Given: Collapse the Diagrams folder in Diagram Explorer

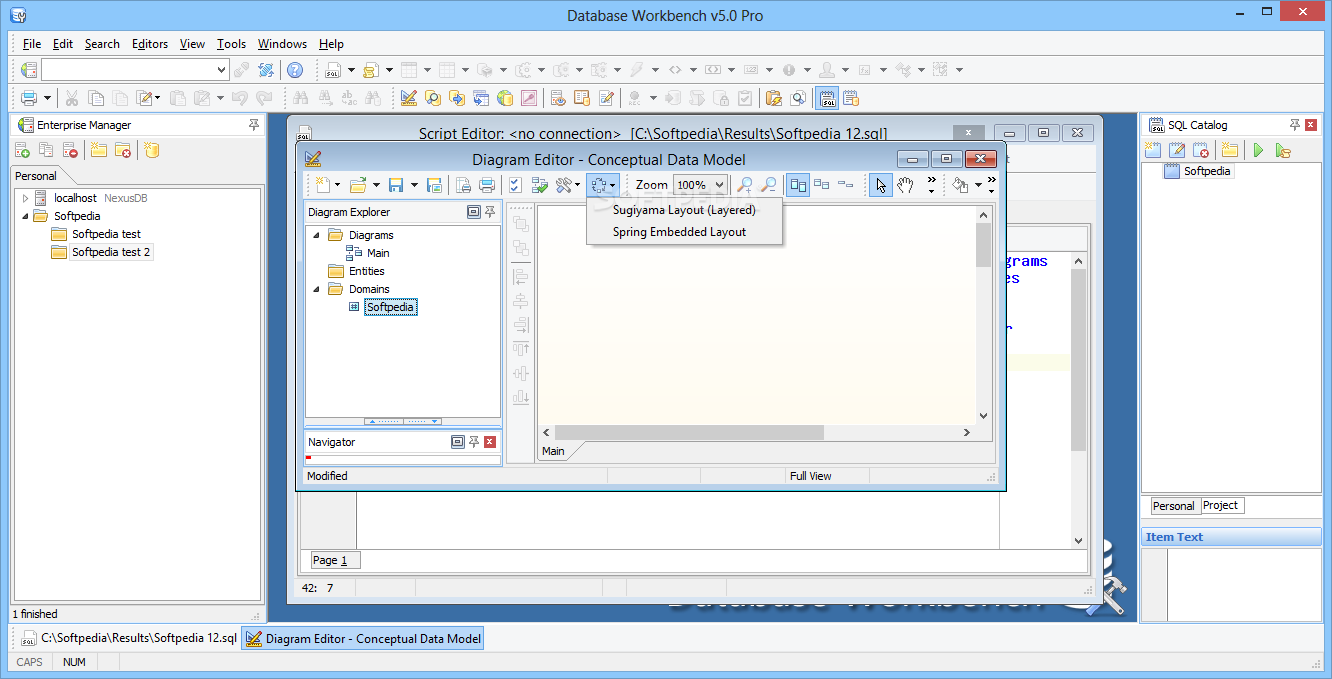Looking at the screenshot, I should point(317,235).
